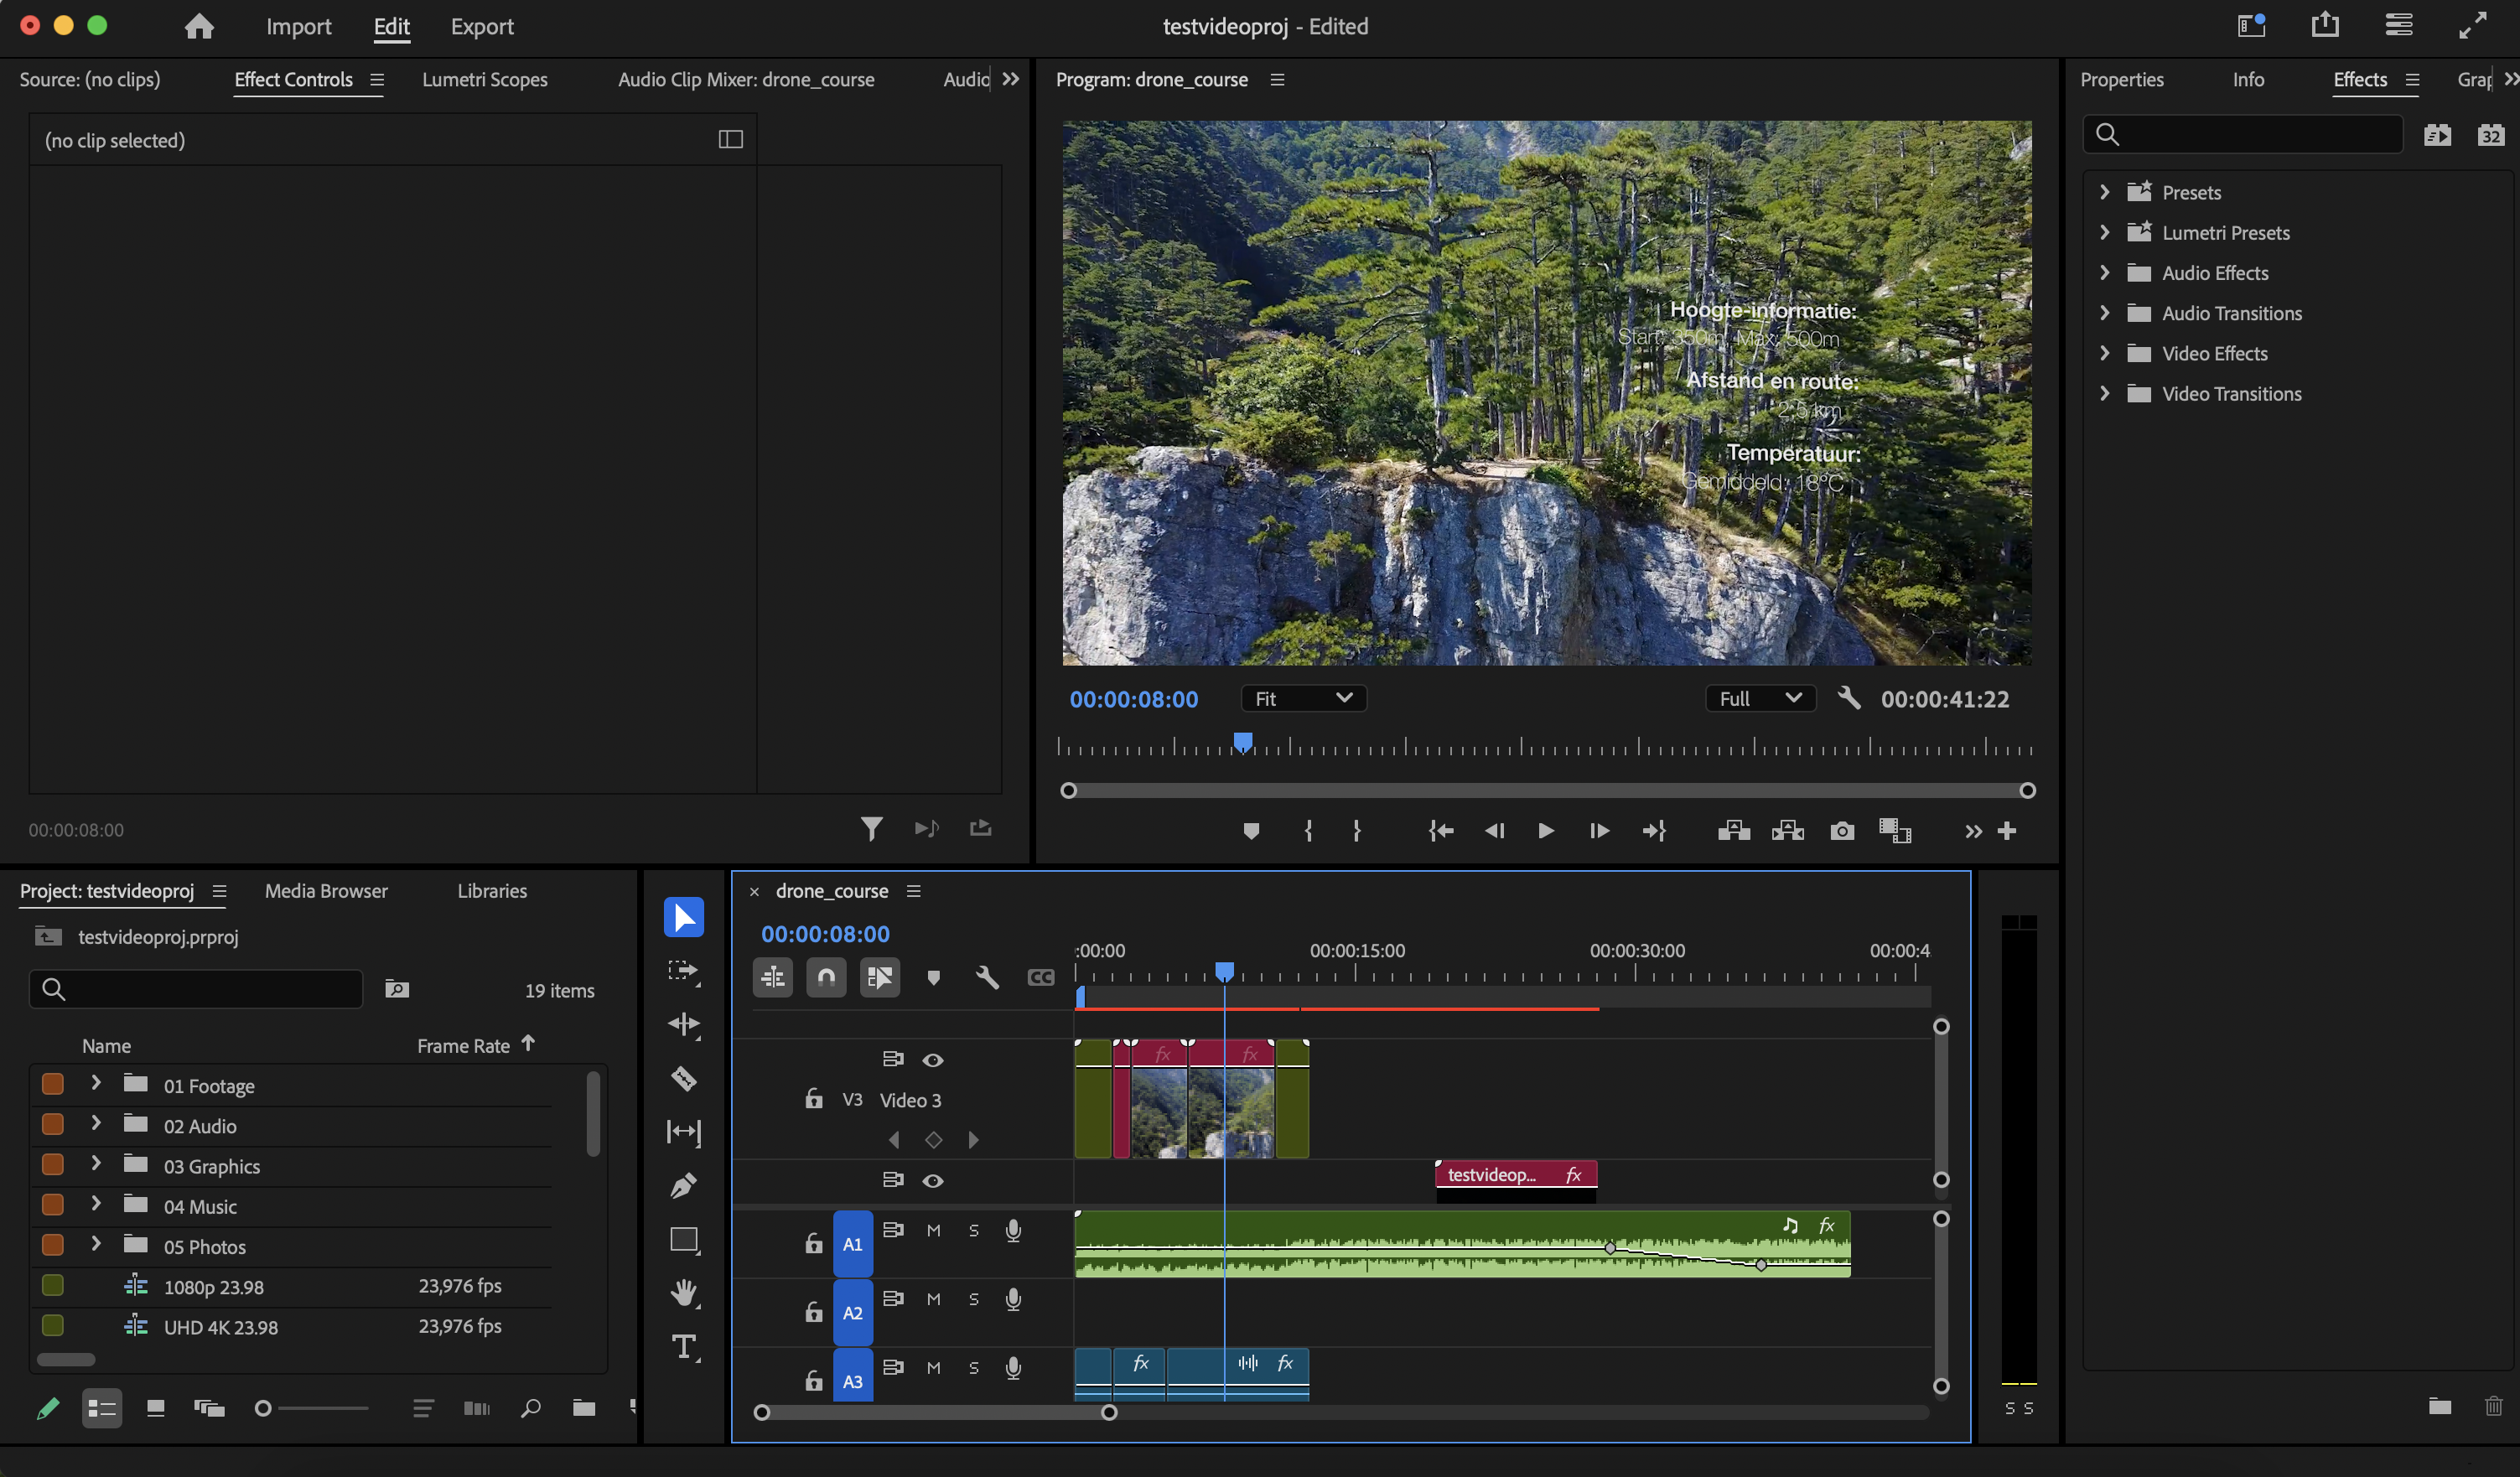Image resolution: width=2520 pixels, height=1477 pixels.
Task: Click Add Marker in Program monitor
Action: click(1251, 831)
